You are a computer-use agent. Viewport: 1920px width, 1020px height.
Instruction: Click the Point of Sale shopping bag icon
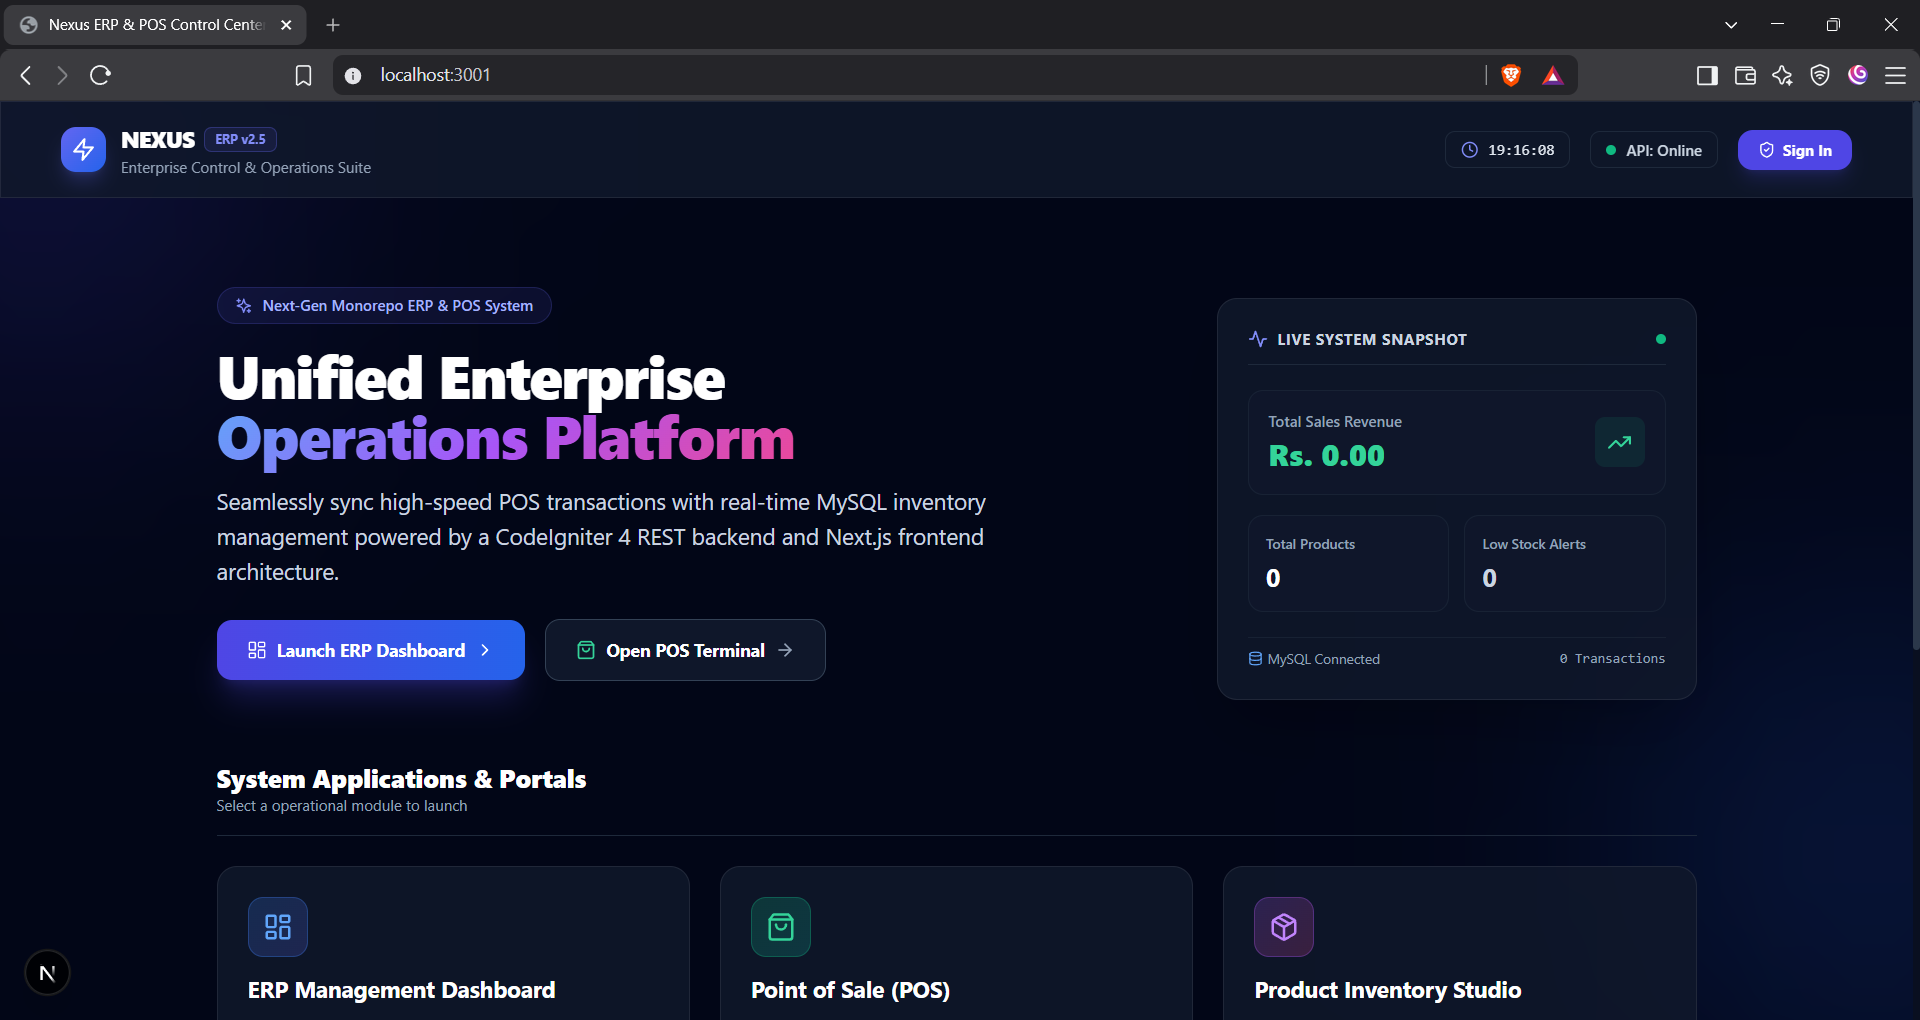coord(781,927)
